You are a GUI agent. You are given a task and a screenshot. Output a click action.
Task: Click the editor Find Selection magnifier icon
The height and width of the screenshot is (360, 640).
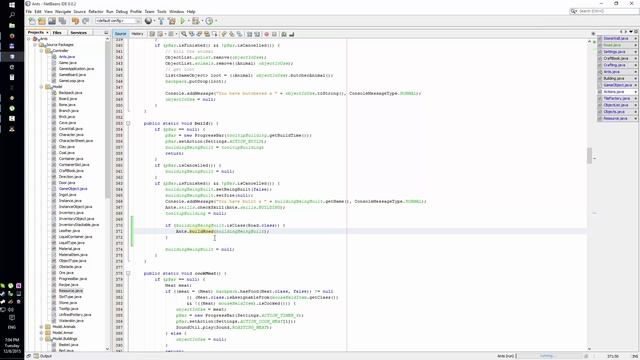(184, 34)
